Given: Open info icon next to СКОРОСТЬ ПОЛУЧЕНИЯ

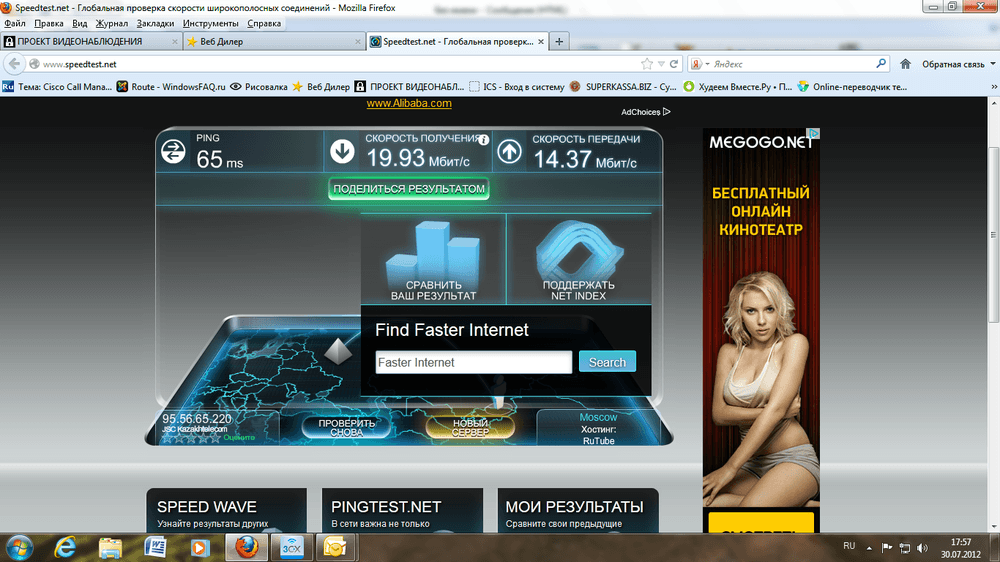Looking at the screenshot, I should (484, 140).
